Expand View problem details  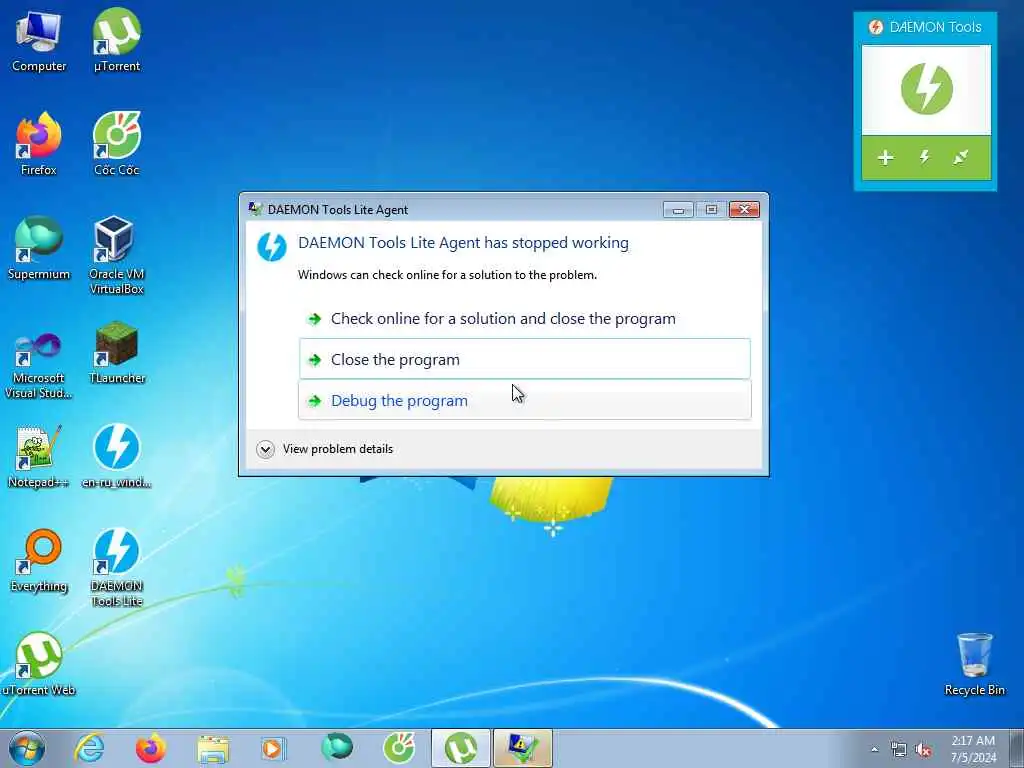click(325, 449)
